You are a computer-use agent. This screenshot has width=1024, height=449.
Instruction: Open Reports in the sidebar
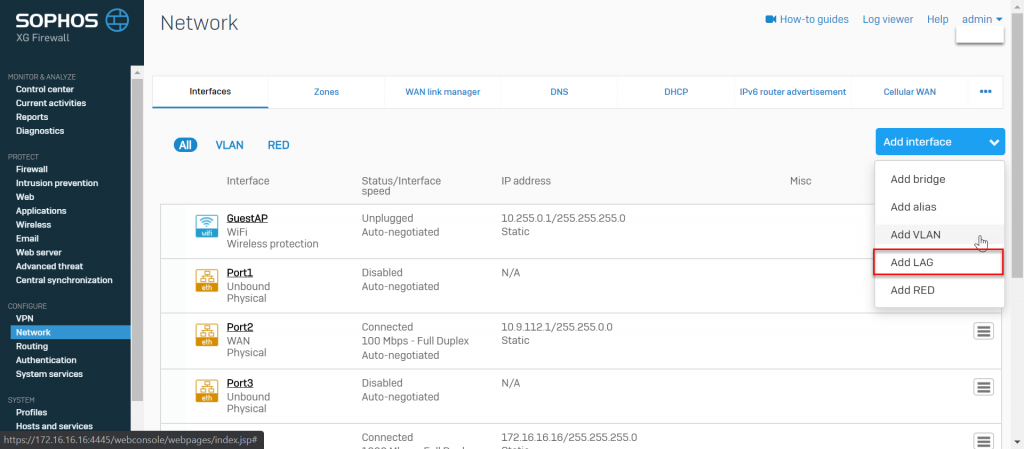(32, 117)
